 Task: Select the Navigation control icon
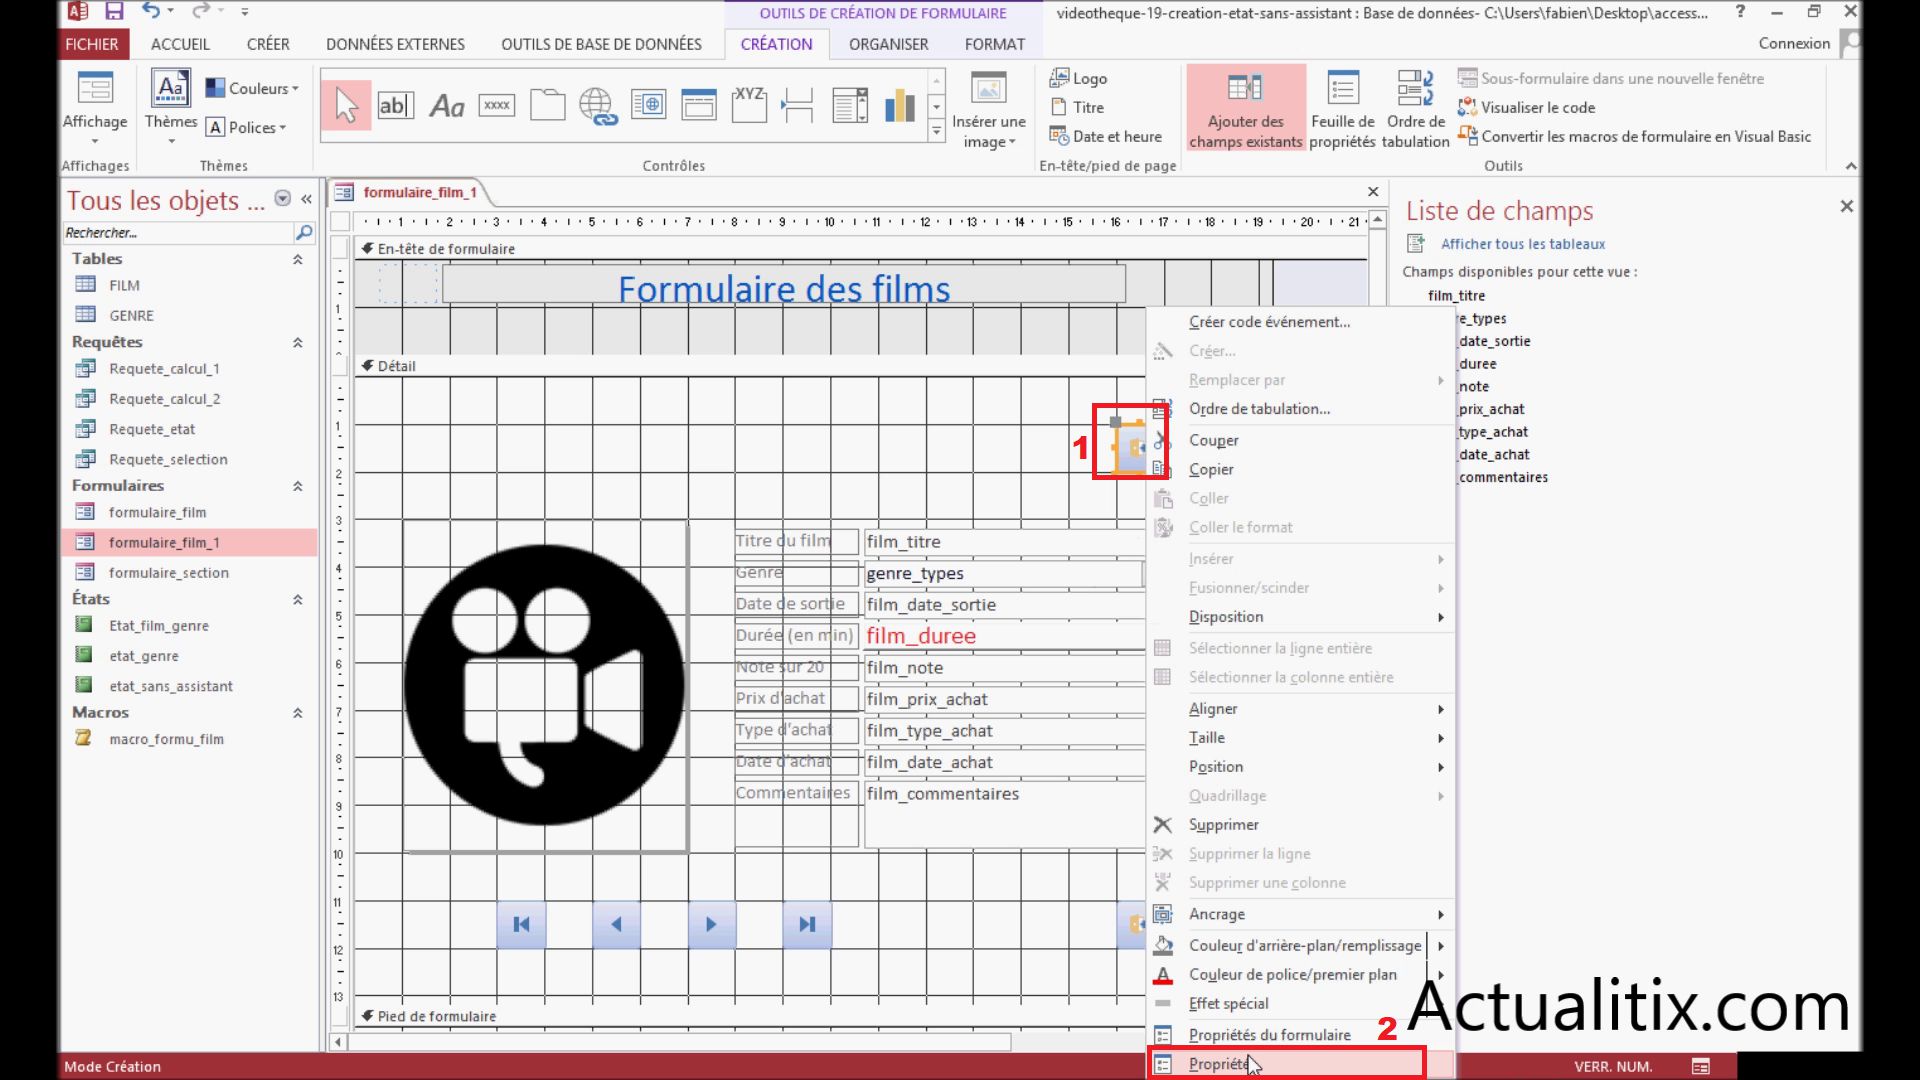[699, 105]
